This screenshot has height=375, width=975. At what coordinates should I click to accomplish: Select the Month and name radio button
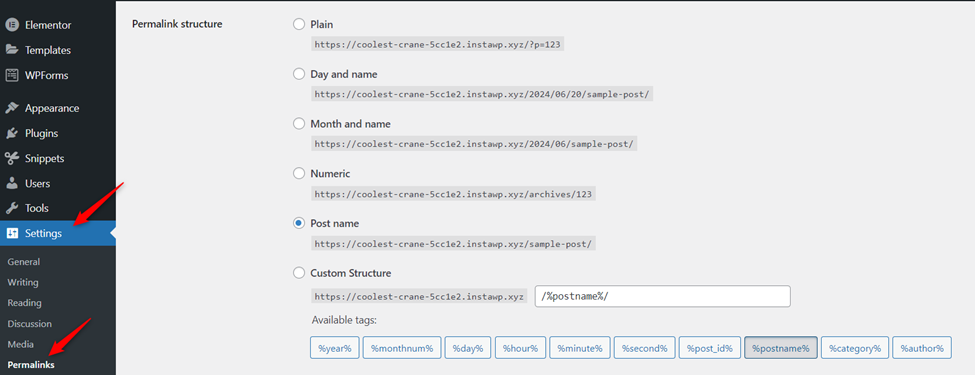point(299,124)
